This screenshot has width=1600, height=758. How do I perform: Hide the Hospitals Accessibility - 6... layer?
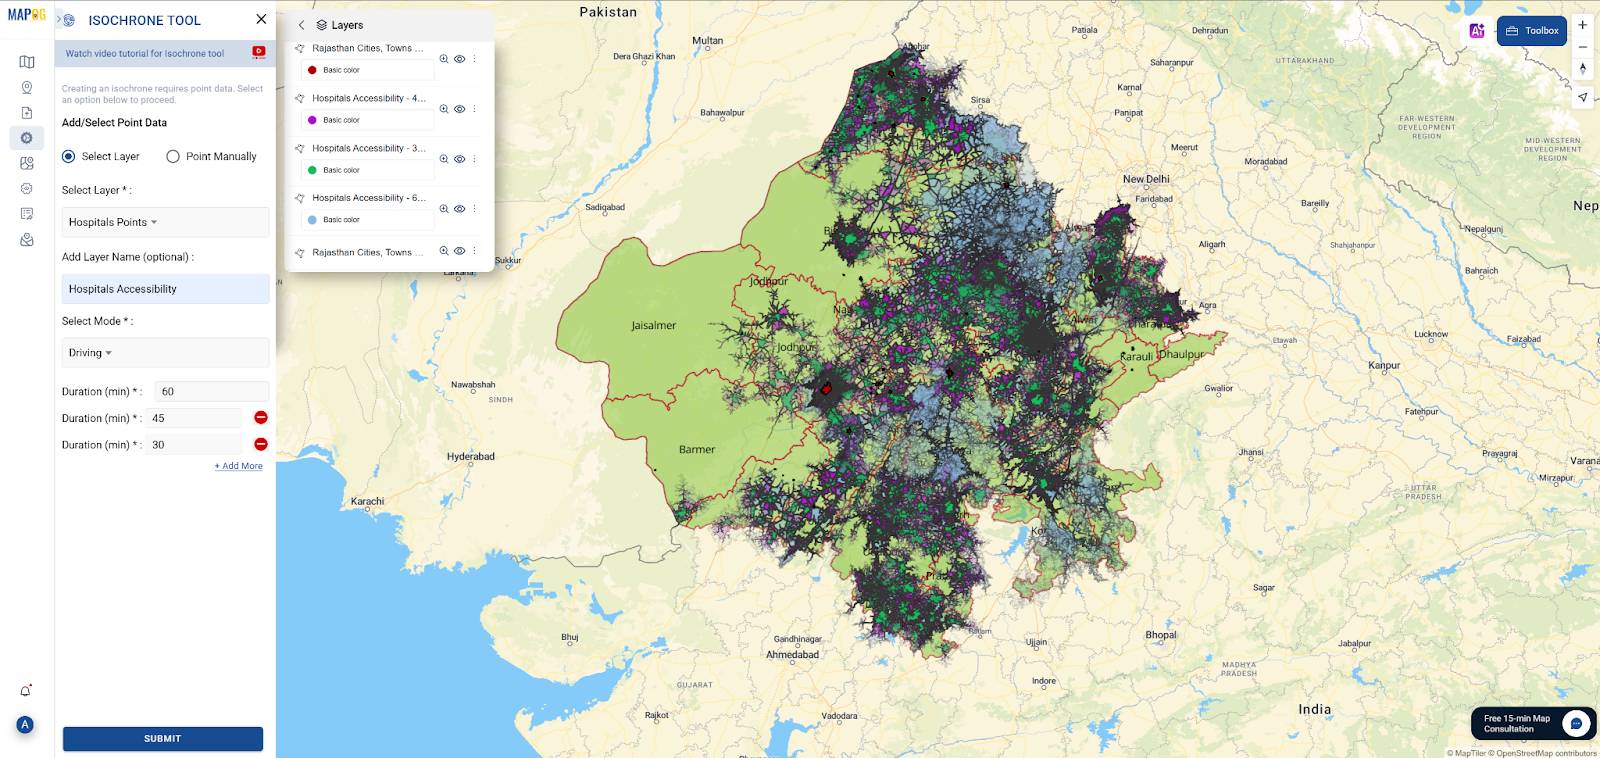[460, 209]
